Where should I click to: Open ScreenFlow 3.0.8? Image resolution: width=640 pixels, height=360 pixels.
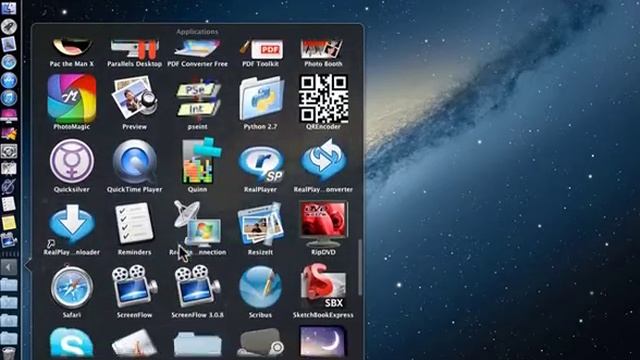point(198,287)
